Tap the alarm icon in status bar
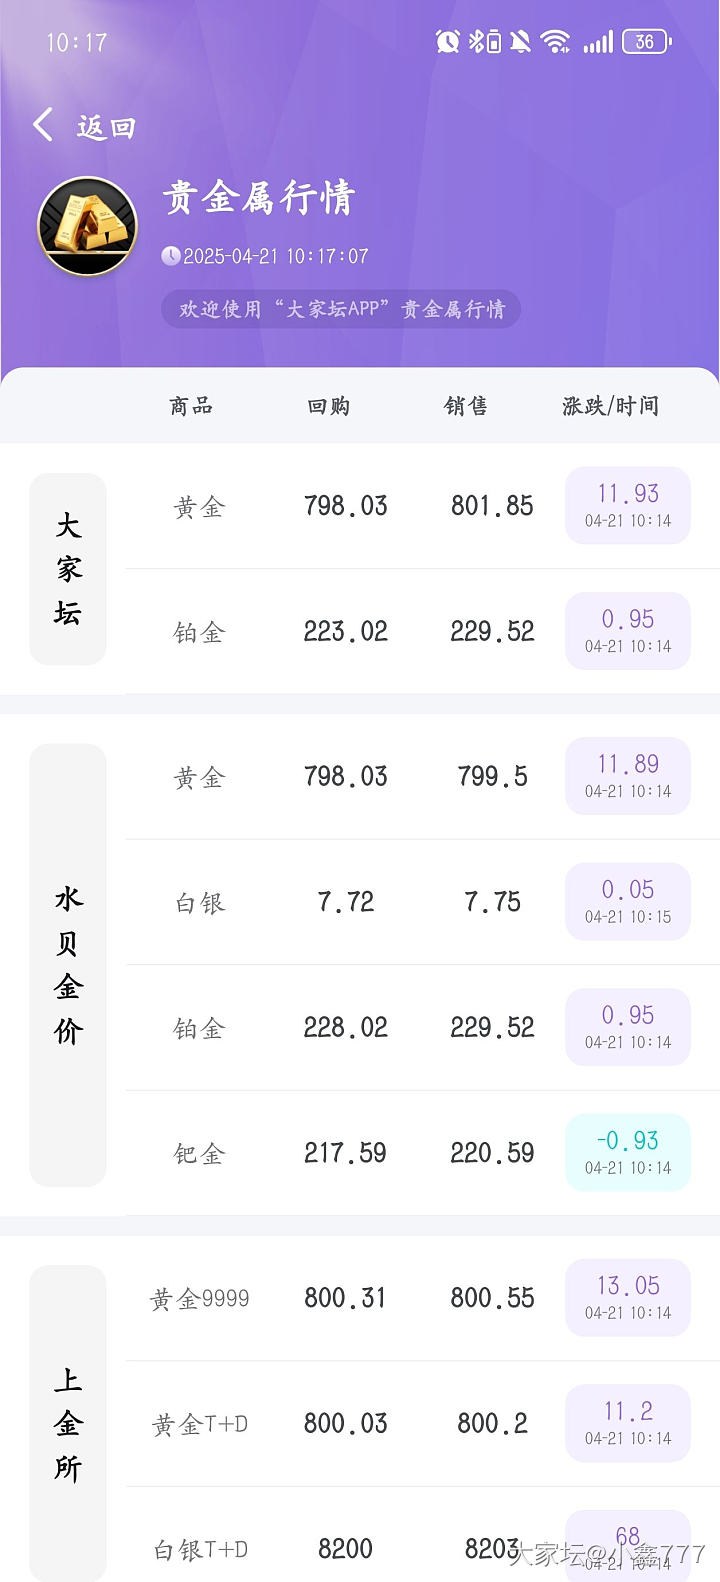This screenshot has width=720, height=1582. [447, 41]
